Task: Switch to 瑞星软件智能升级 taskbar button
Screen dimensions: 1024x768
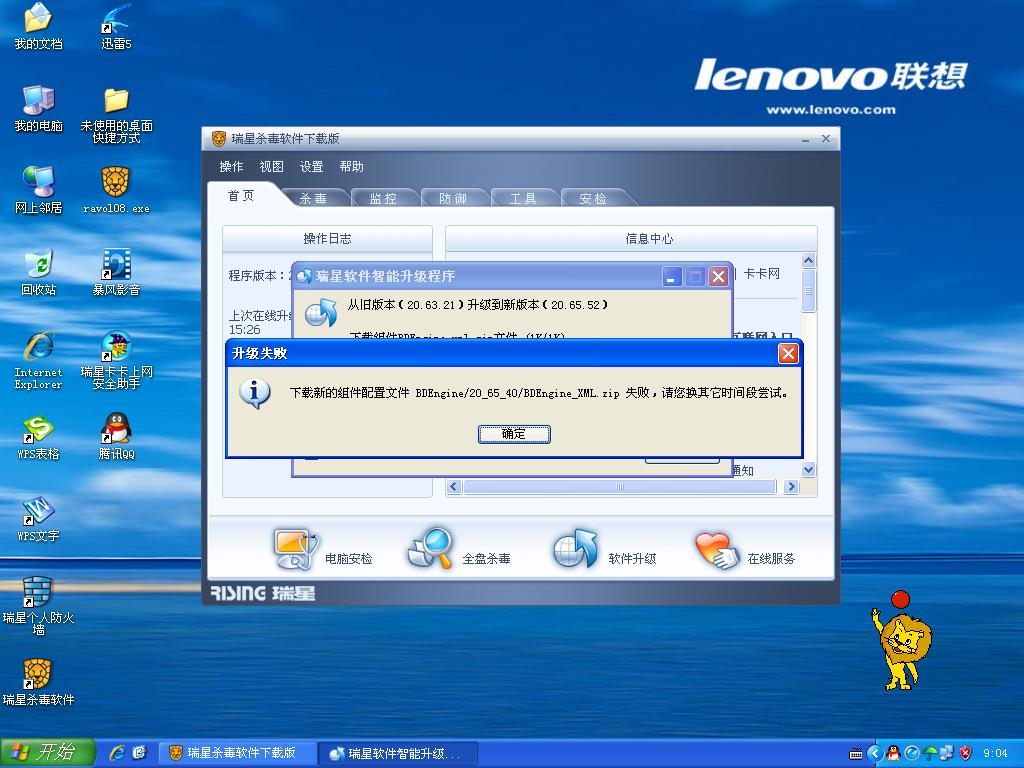Action: 399,753
